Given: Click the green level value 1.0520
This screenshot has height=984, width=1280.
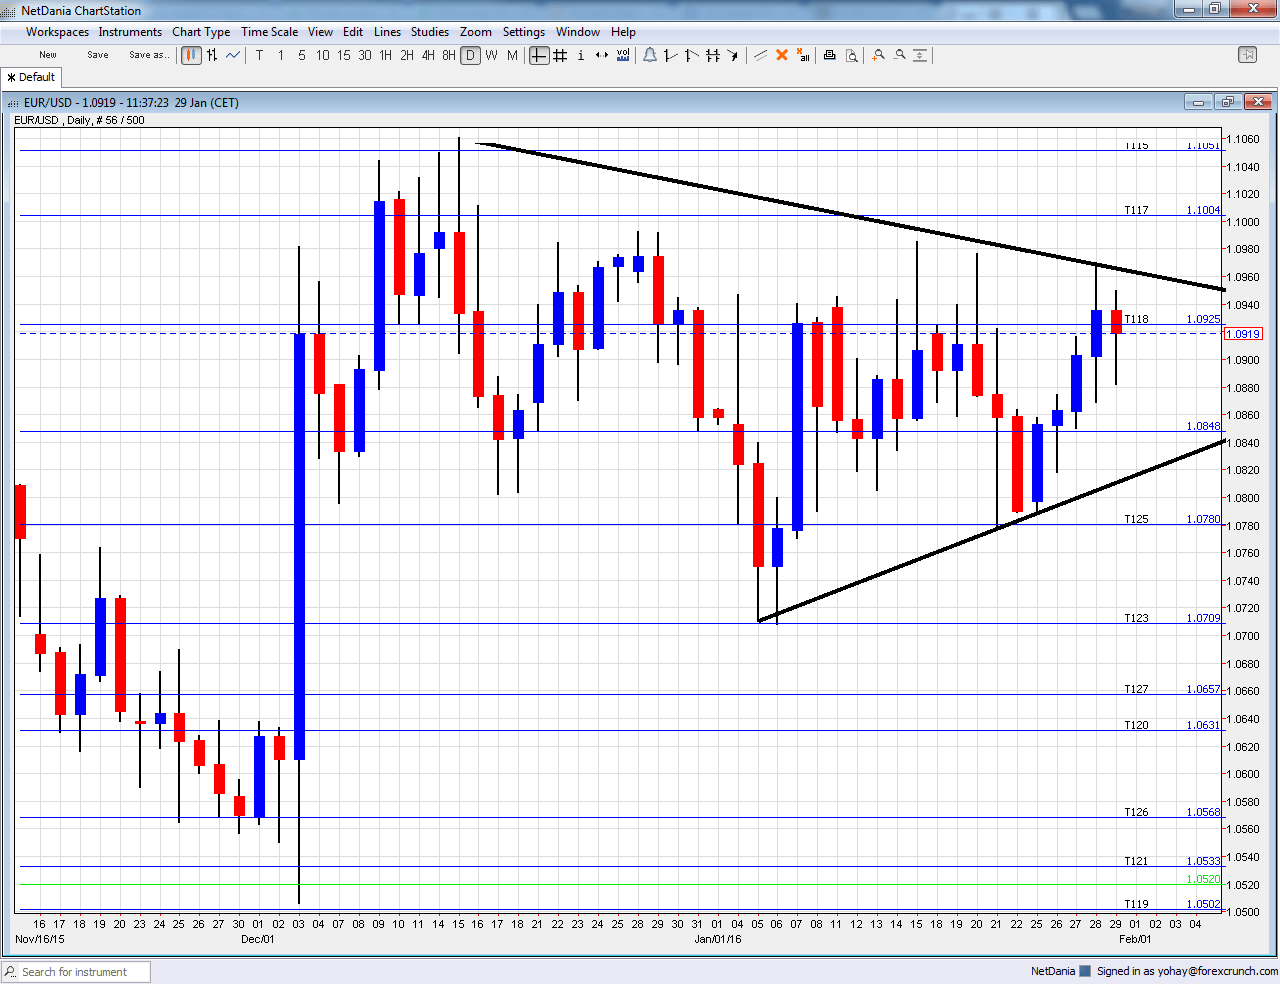Looking at the screenshot, I should (x=1203, y=880).
